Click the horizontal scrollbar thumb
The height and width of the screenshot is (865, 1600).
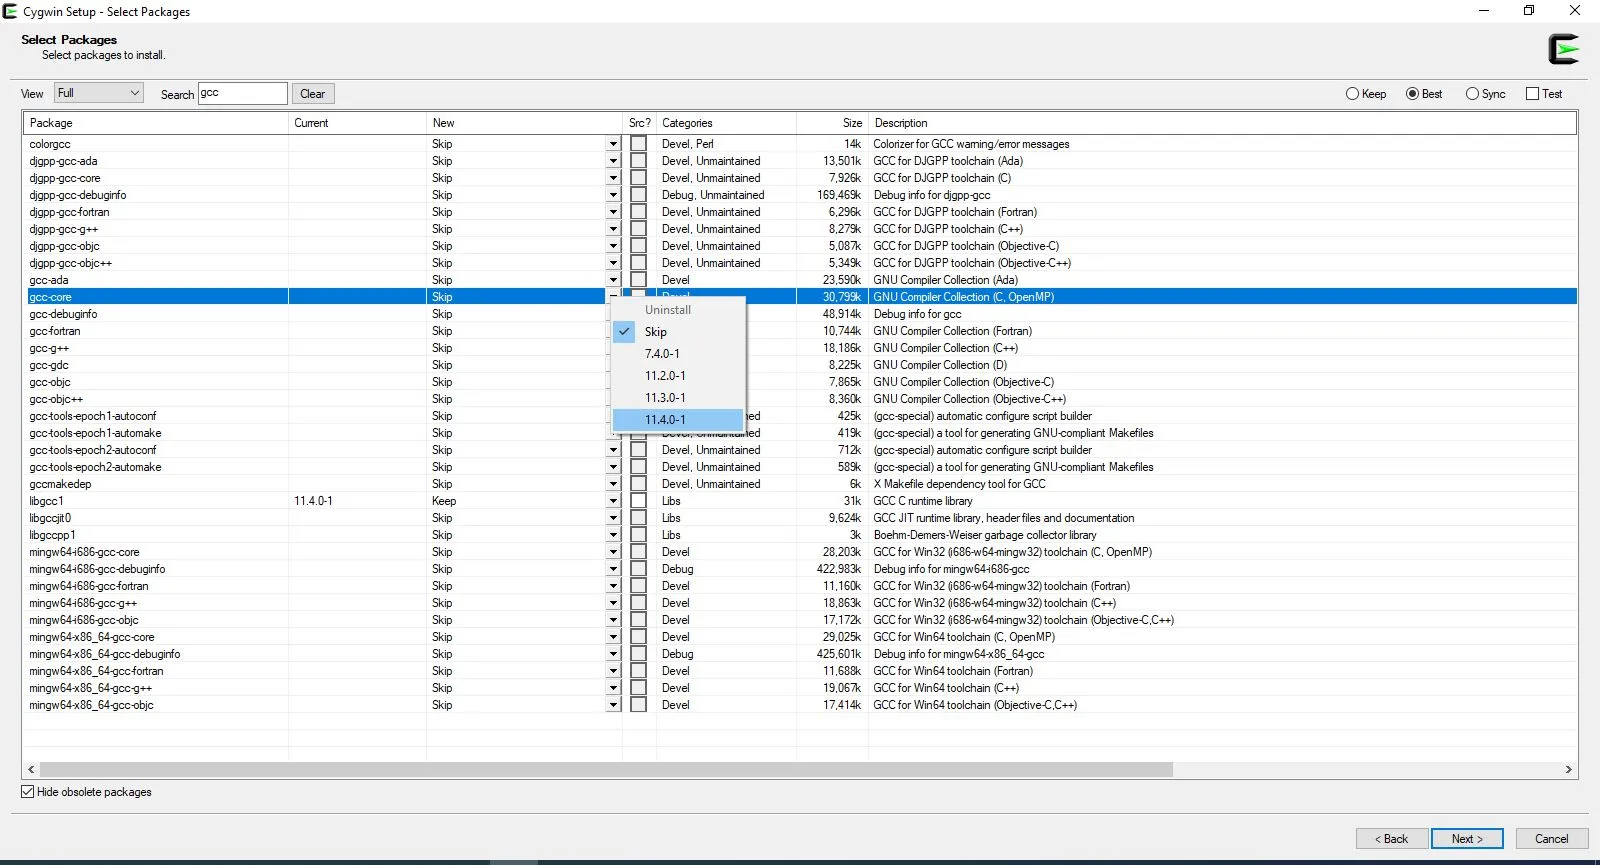point(606,769)
